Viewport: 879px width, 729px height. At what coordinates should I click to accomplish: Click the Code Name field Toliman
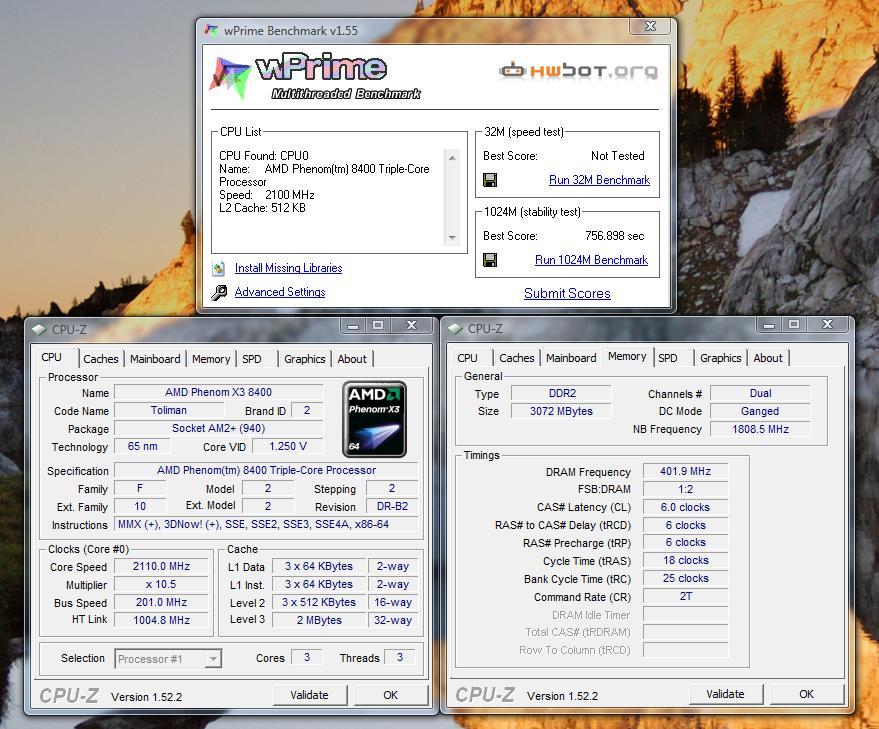click(x=169, y=410)
